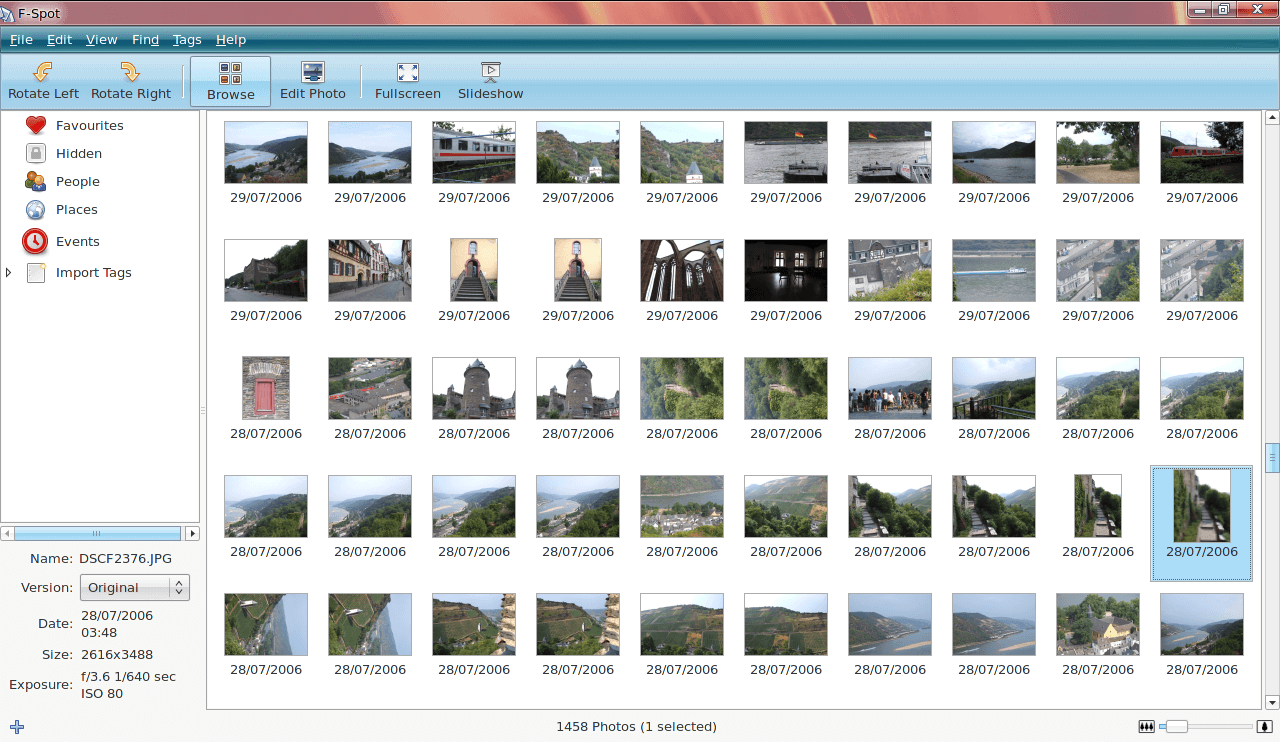Click the smallest thumbnail size icon

[x=1146, y=727]
